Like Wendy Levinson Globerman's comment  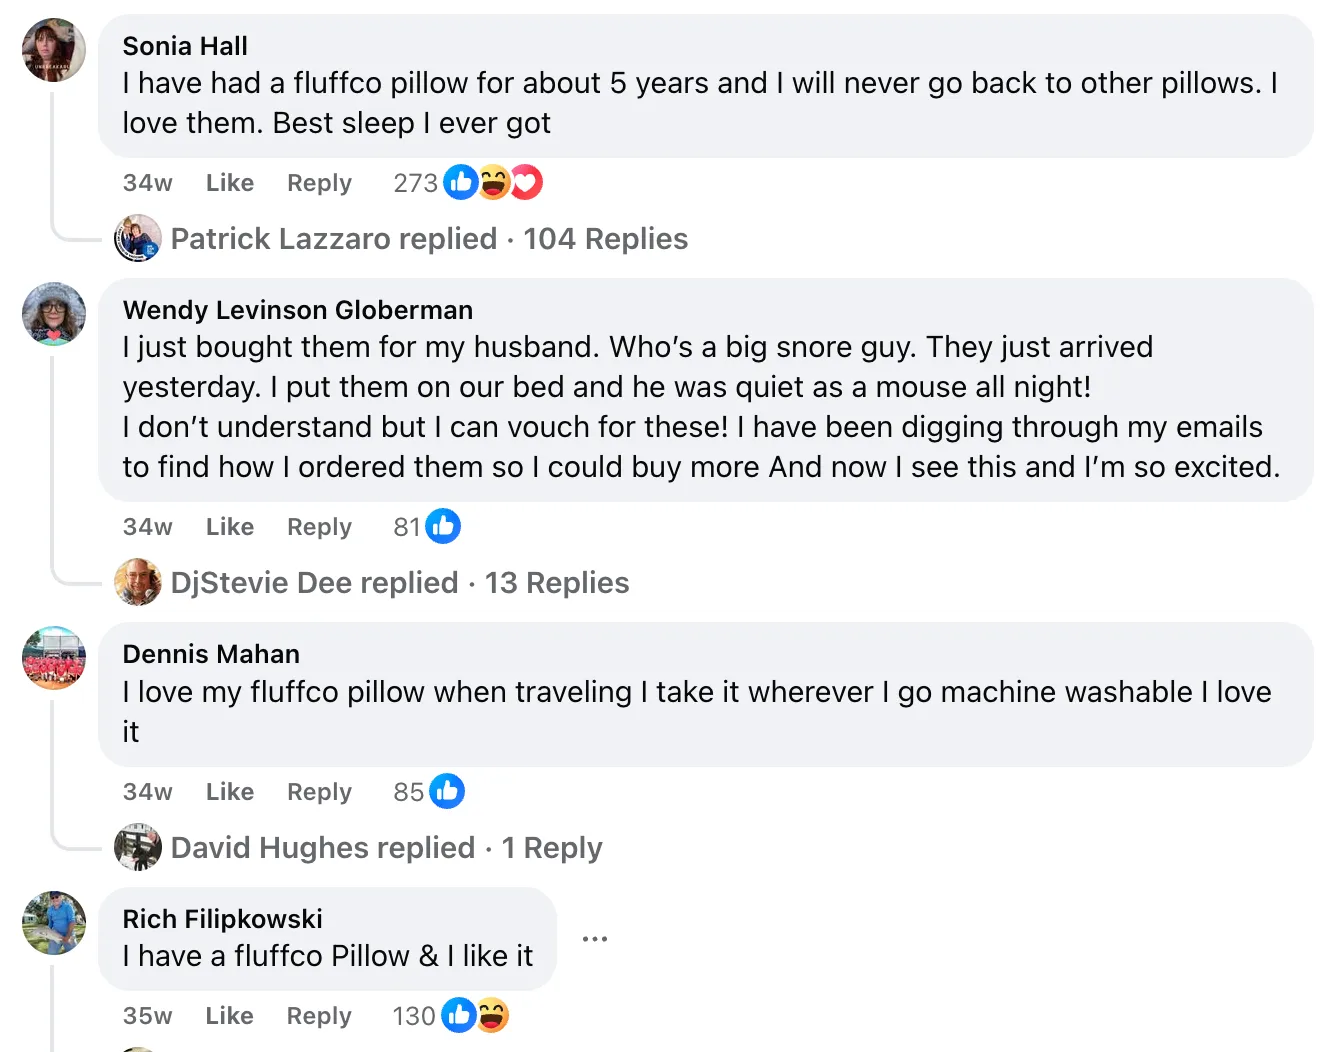[229, 527]
